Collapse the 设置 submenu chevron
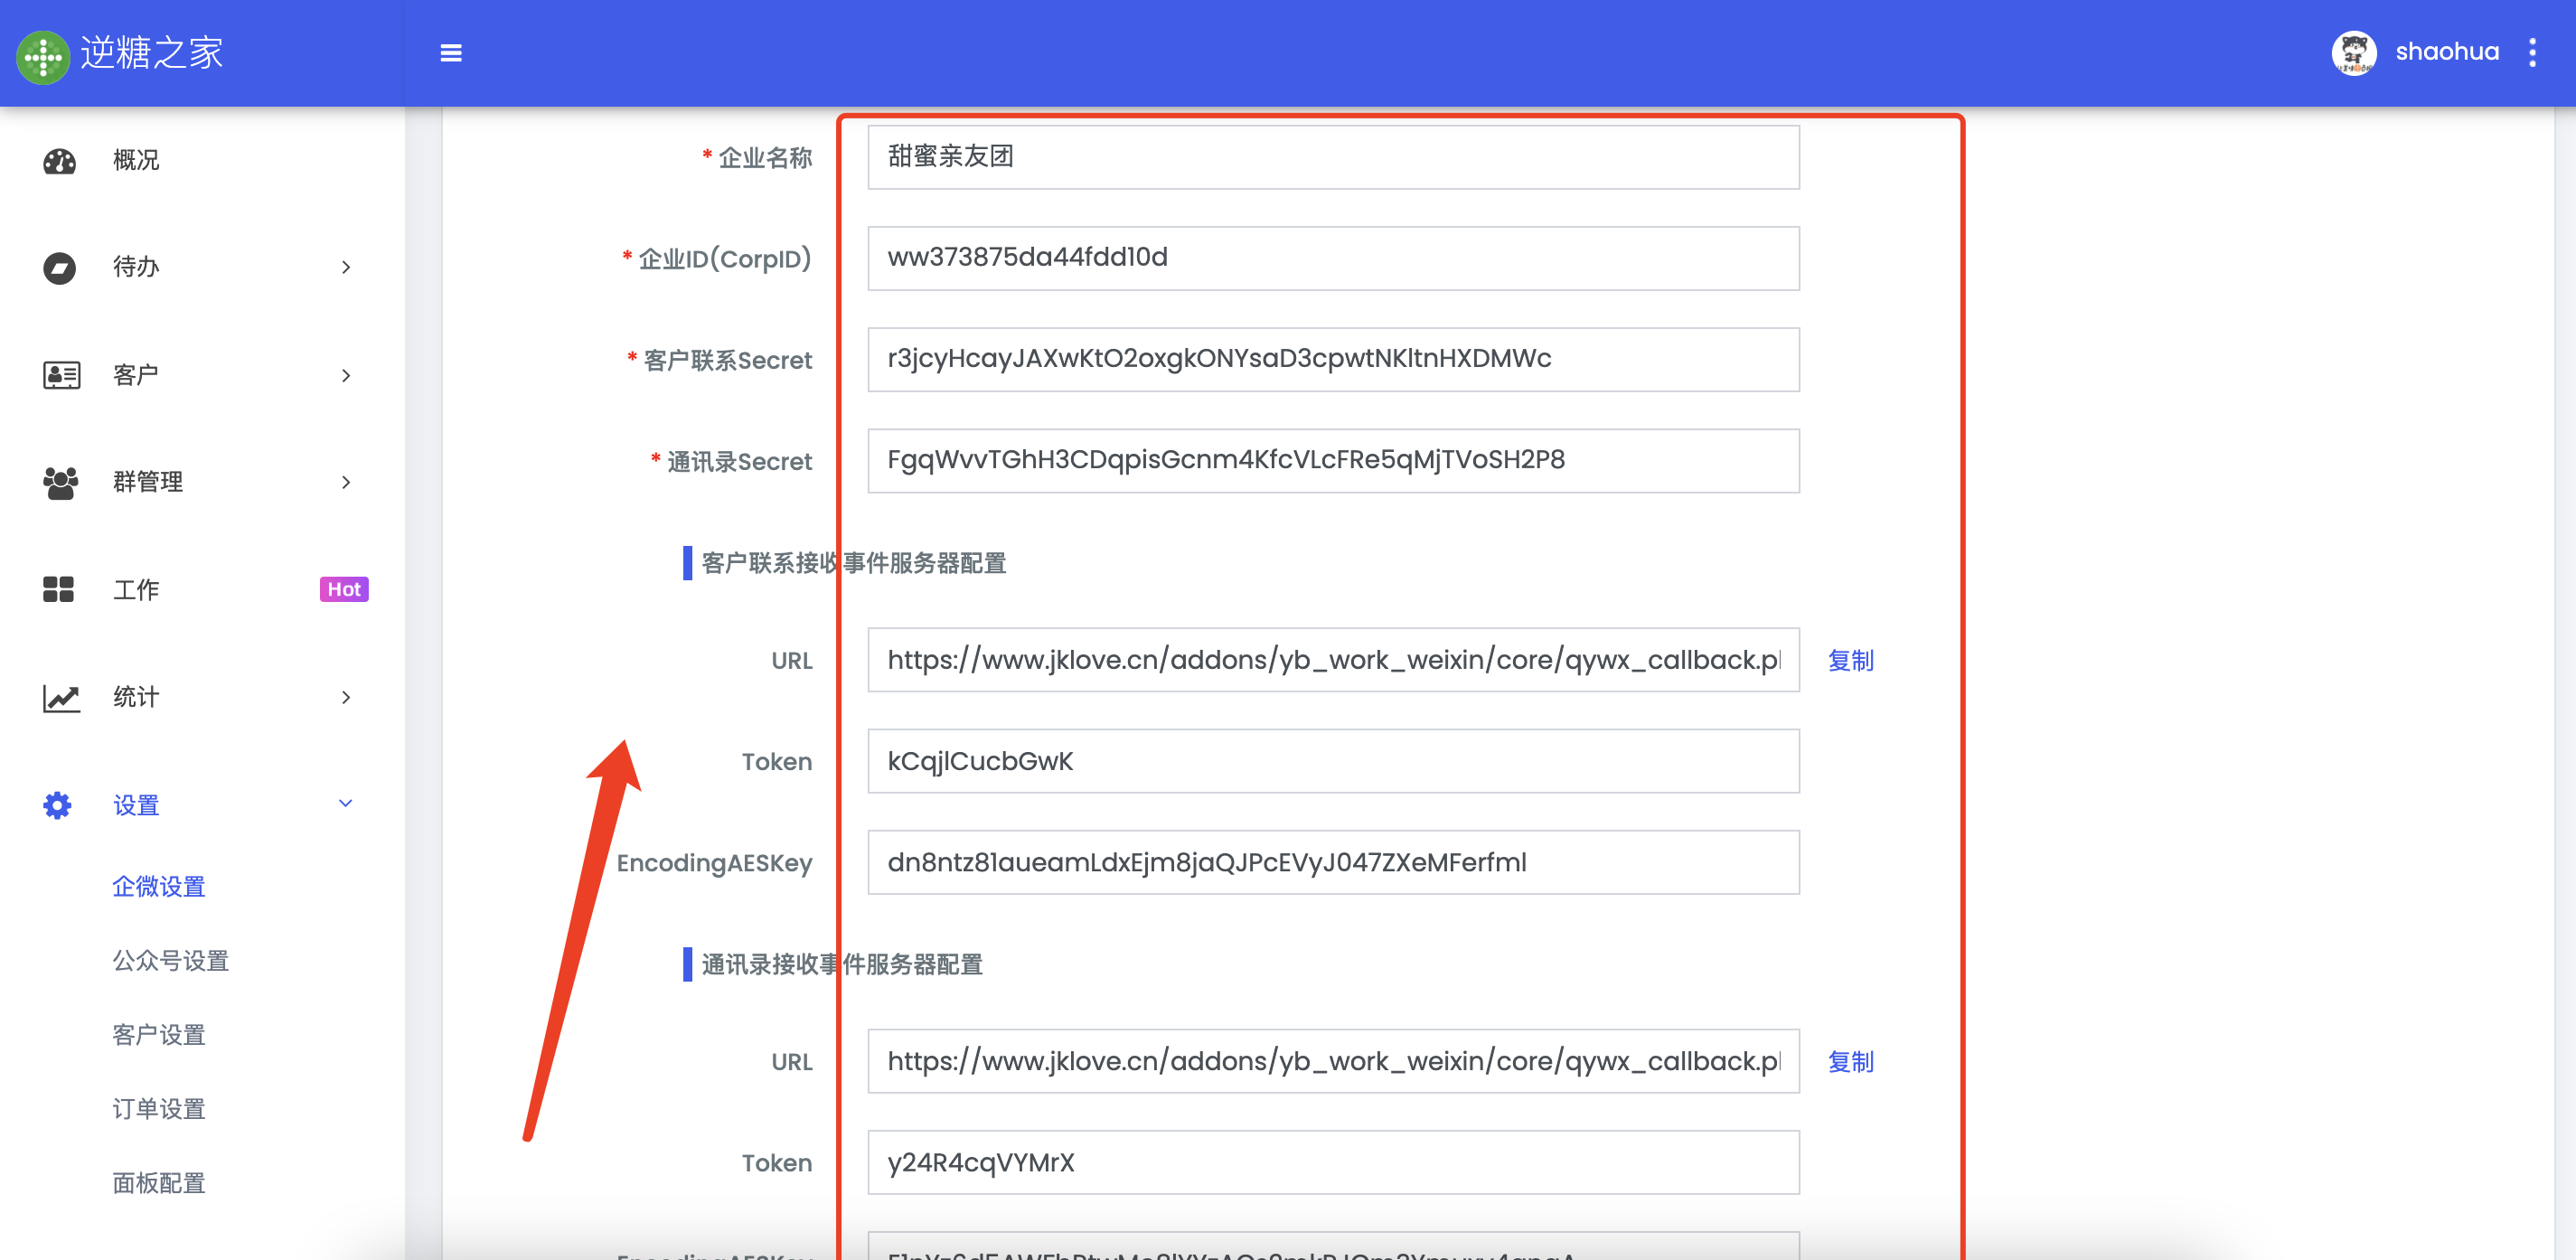The width and height of the screenshot is (2576, 1260). pos(346,804)
